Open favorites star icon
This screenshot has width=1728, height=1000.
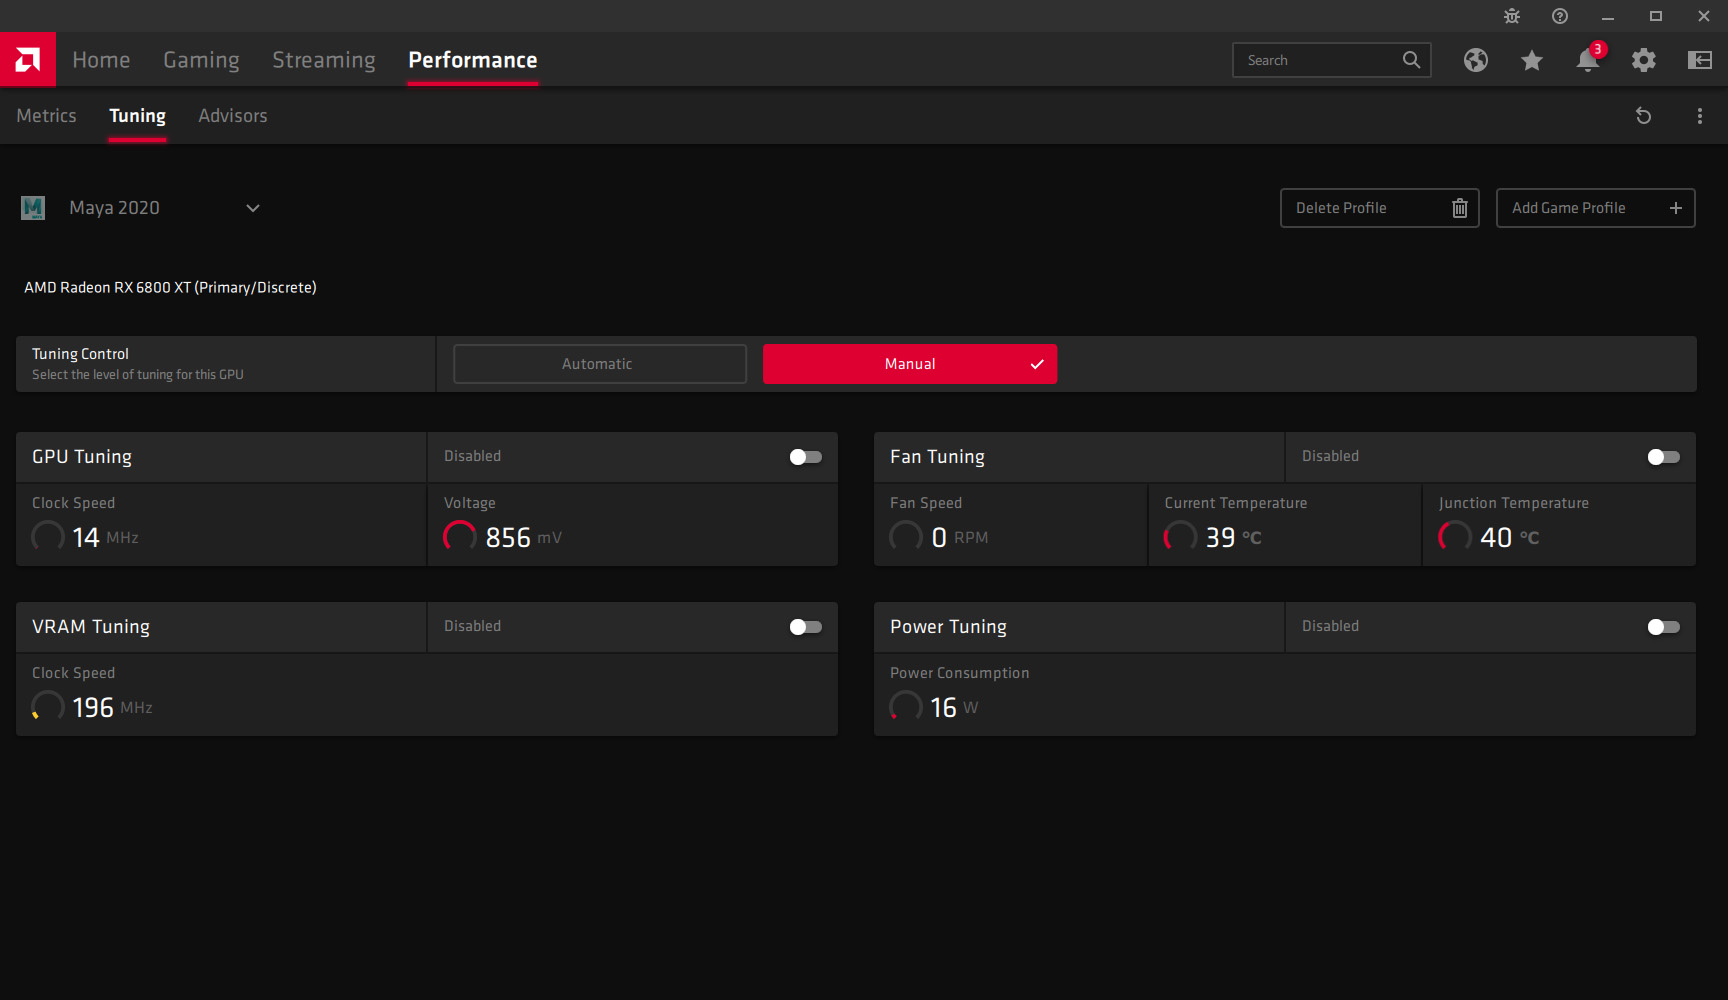pyautogui.click(x=1532, y=60)
